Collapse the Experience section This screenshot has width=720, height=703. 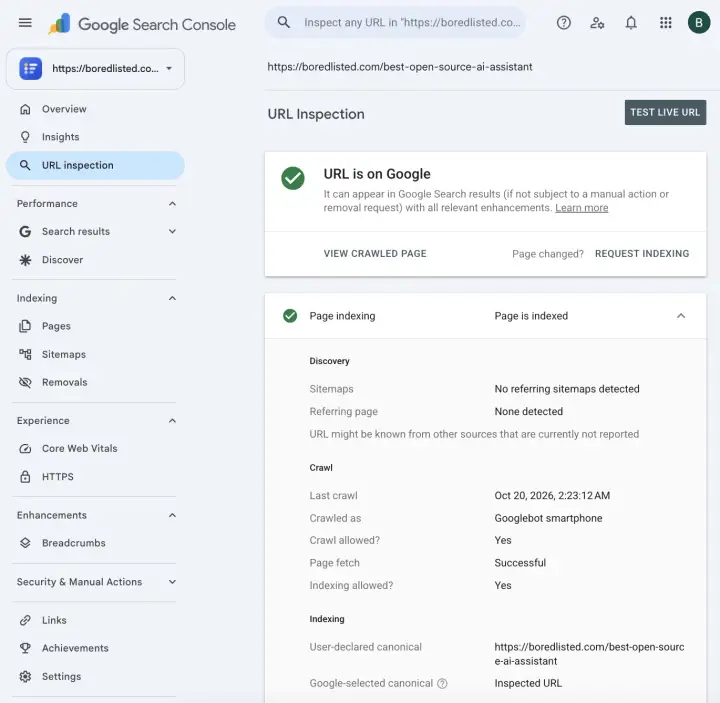click(172, 421)
